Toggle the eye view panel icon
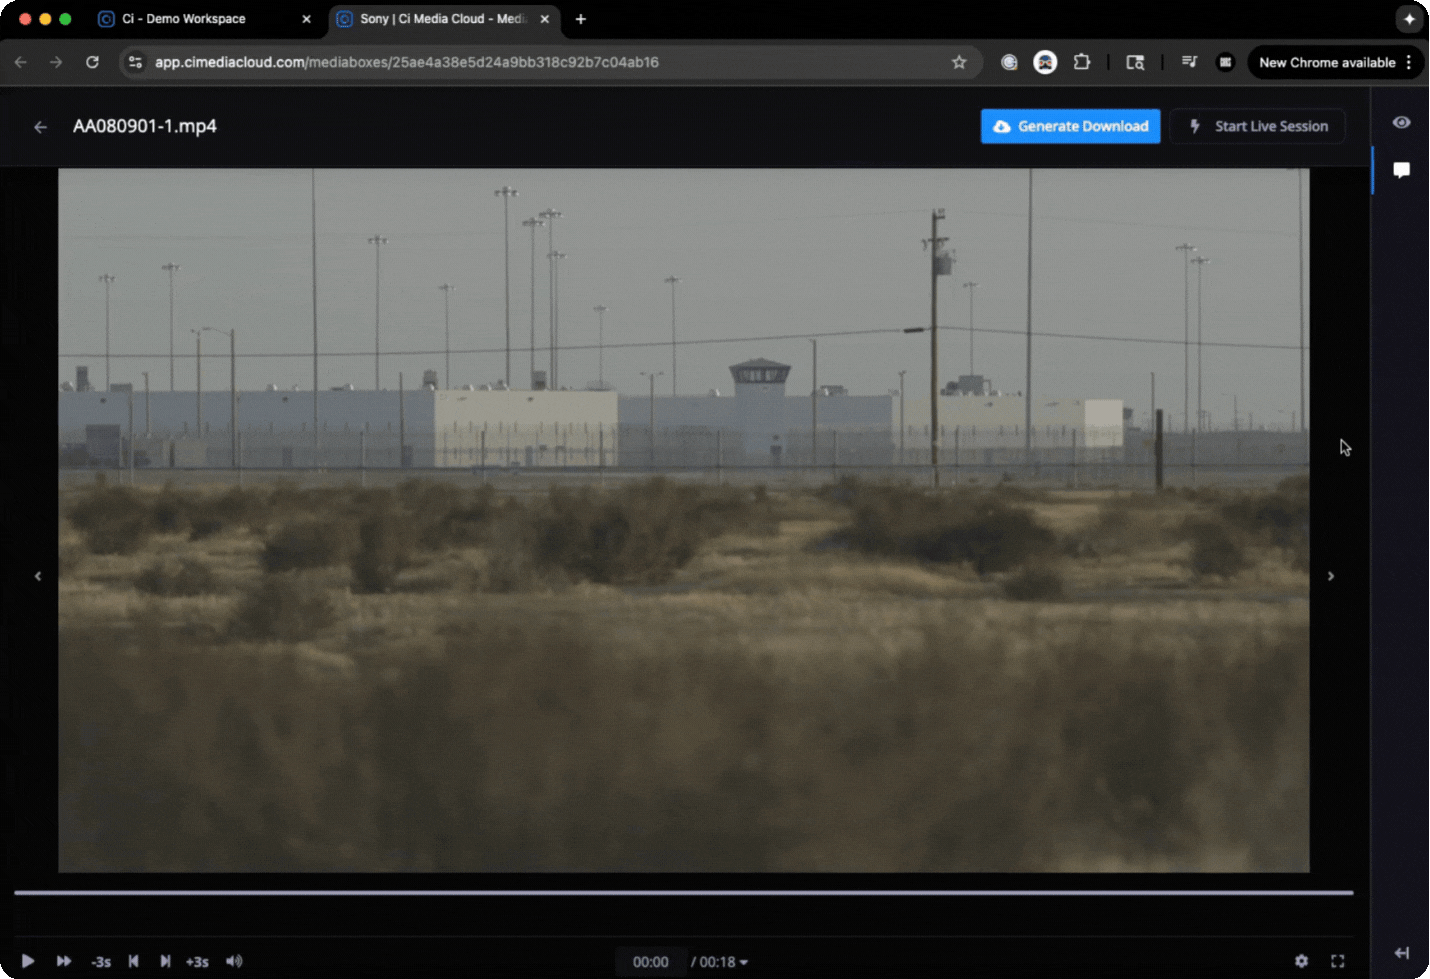This screenshot has height=979, width=1430. coord(1402,122)
